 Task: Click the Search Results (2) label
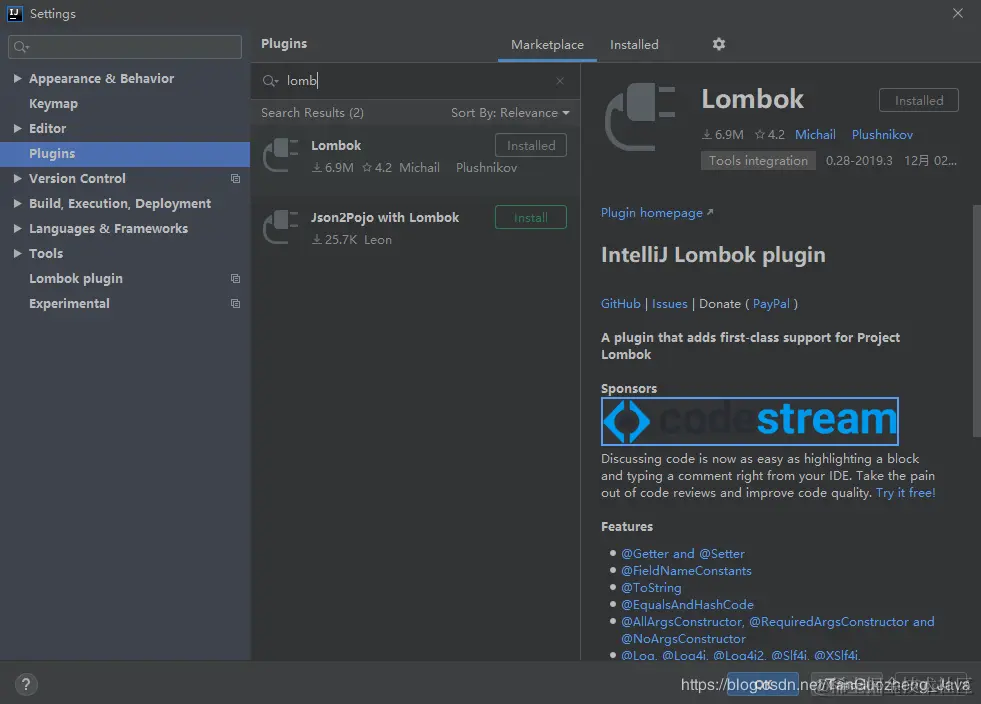coord(312,113)
